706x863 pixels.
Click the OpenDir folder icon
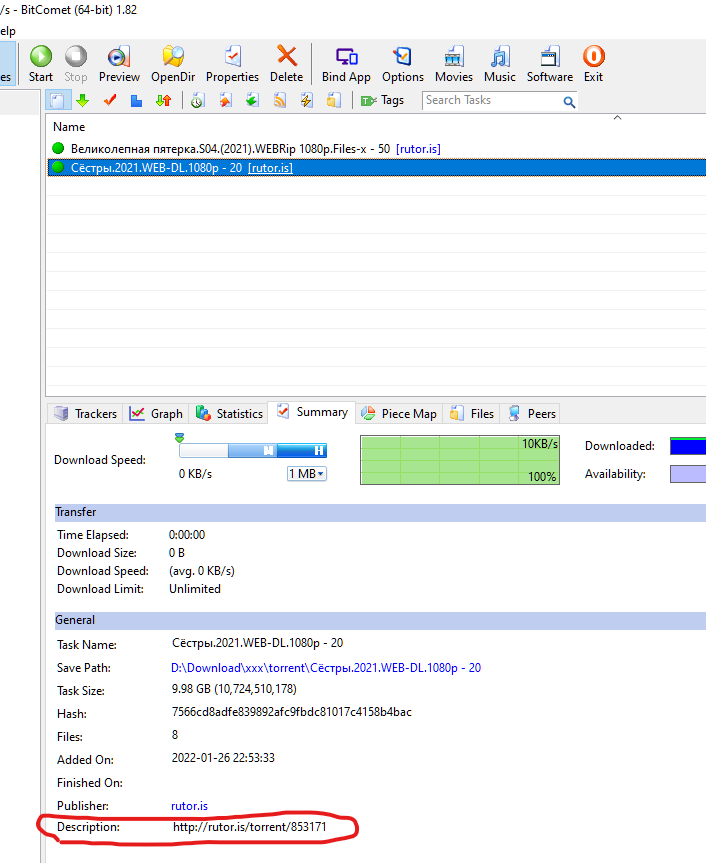(x=173, y=56)
